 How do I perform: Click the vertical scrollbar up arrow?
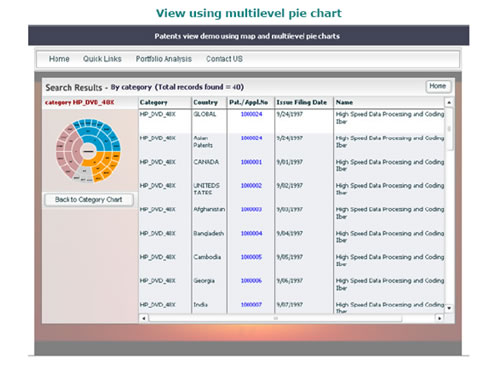449,102
